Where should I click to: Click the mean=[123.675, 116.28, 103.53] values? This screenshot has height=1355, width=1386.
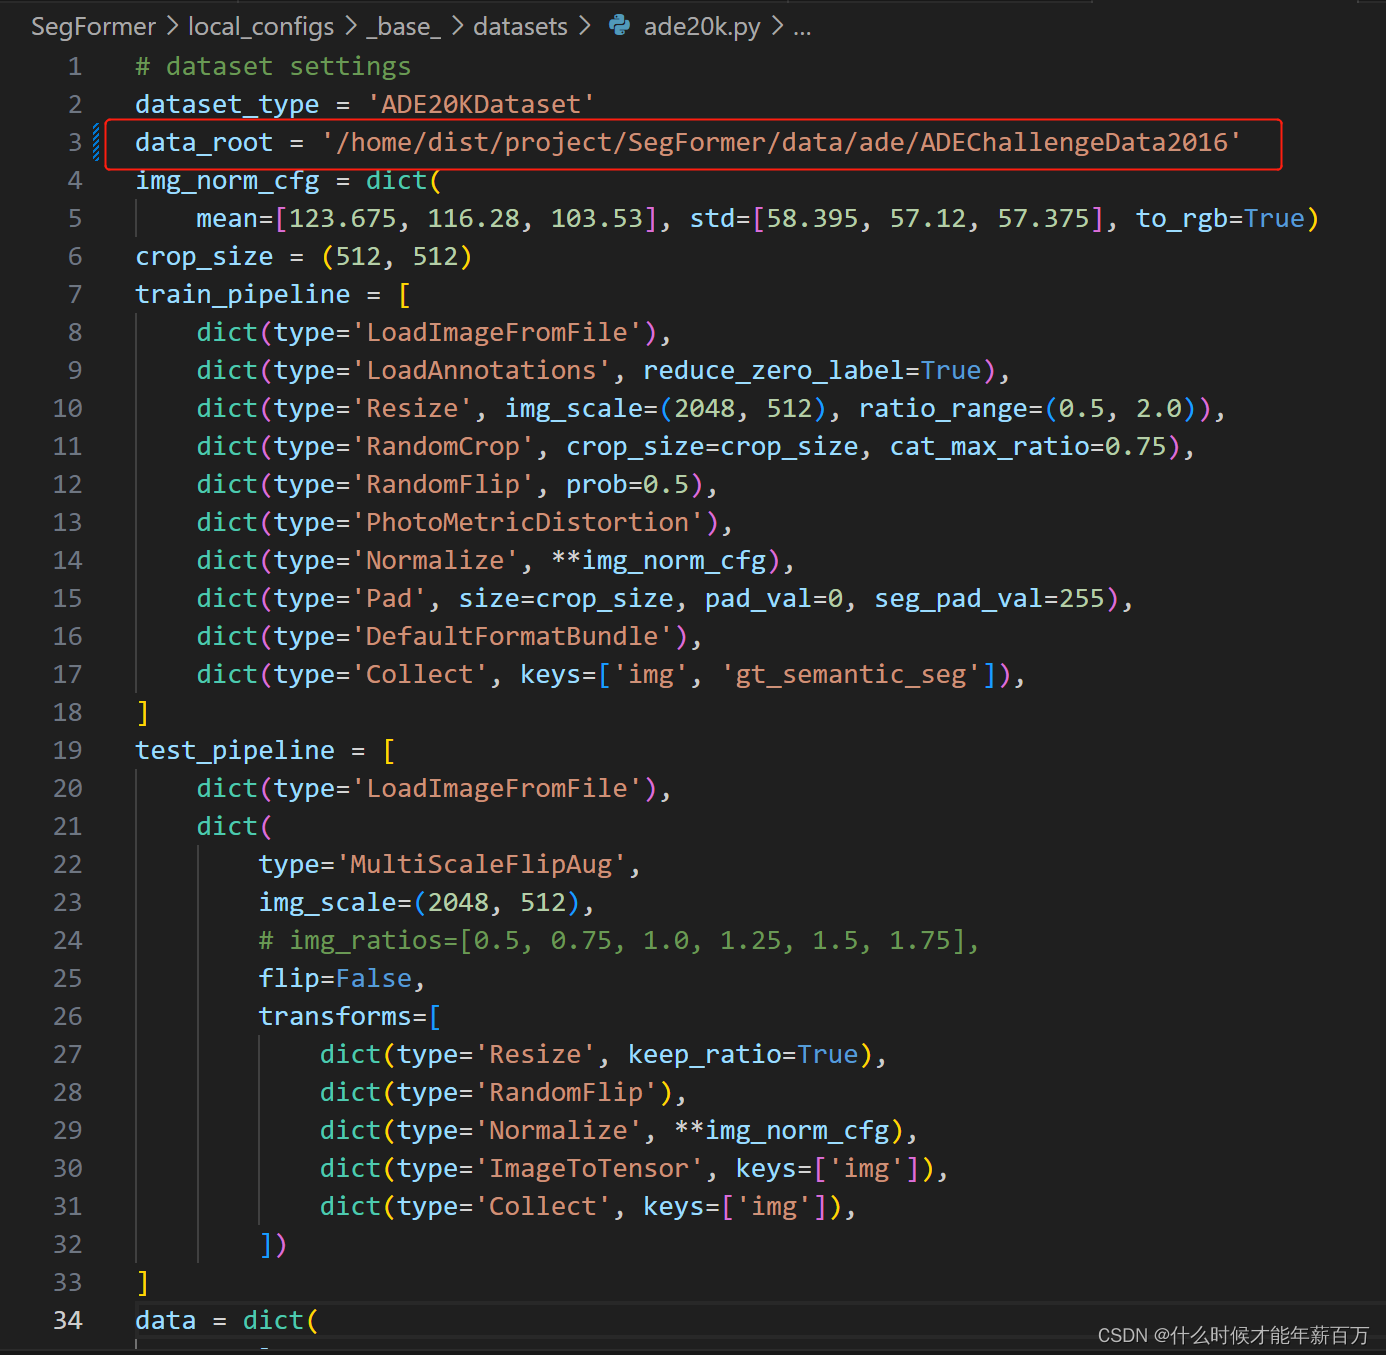[x=427, y=219]
